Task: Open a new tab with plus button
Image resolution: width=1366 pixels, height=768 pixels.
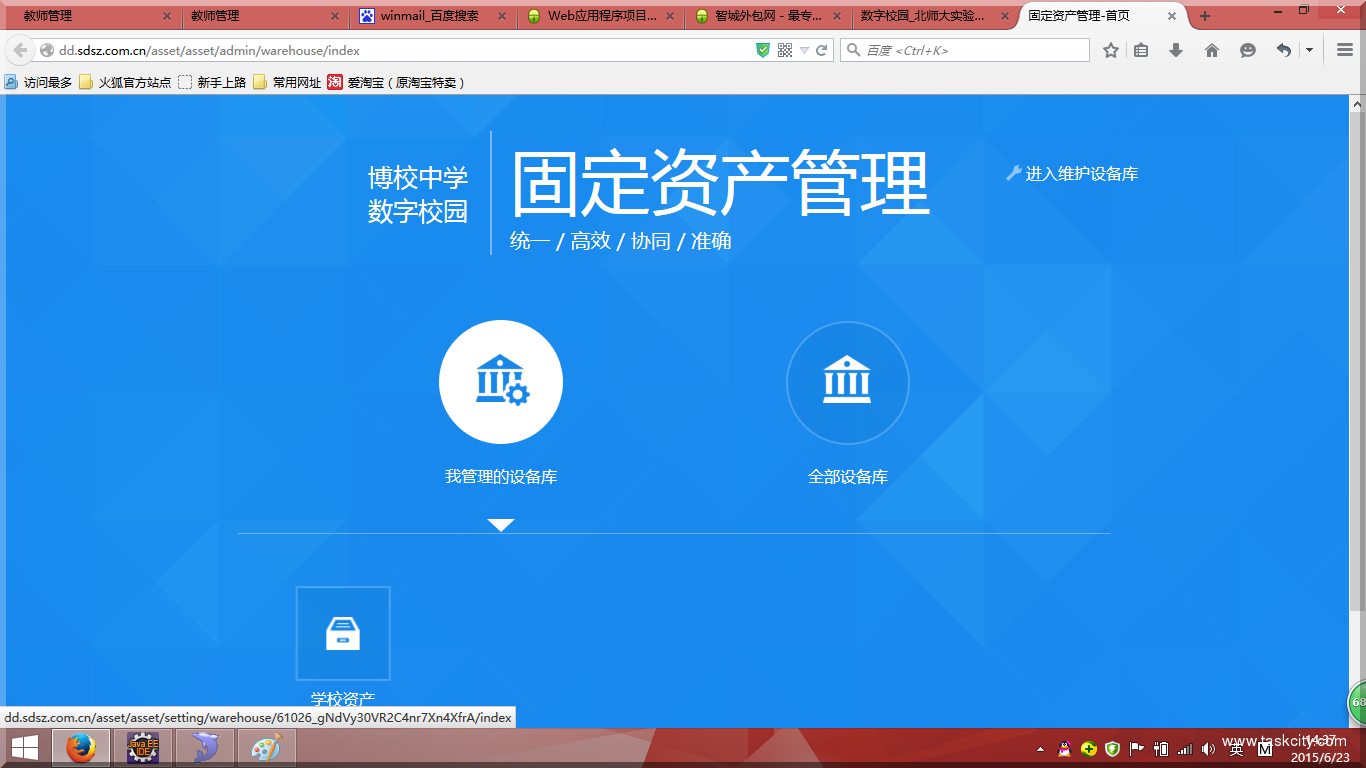Action: click(x=1204, y=16)
